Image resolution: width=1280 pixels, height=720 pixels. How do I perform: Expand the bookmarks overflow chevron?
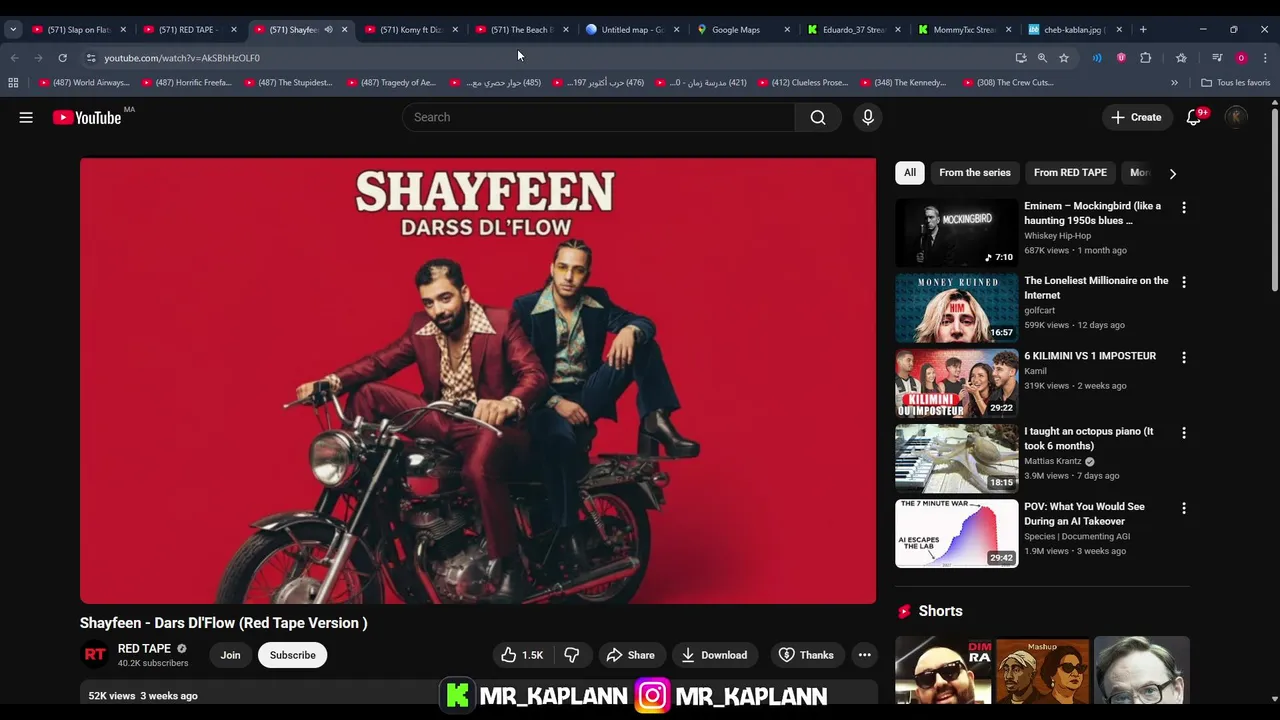point(1174,82)
